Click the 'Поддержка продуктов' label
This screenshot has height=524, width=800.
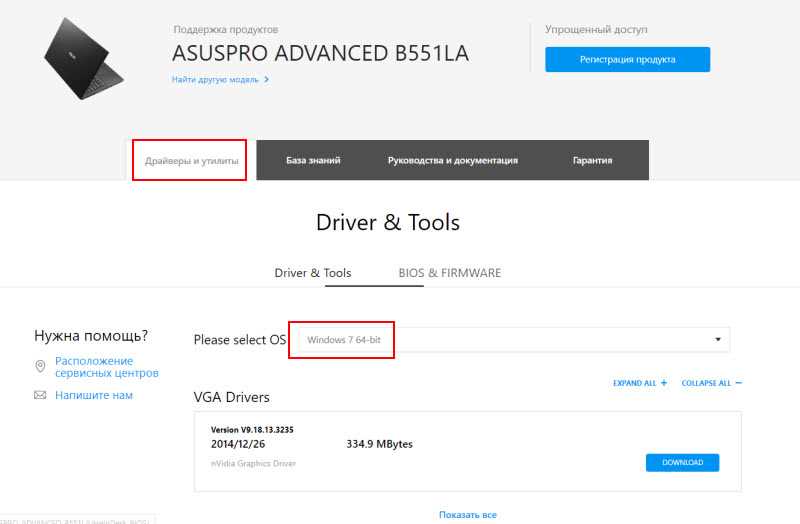(x=226, y=30)
